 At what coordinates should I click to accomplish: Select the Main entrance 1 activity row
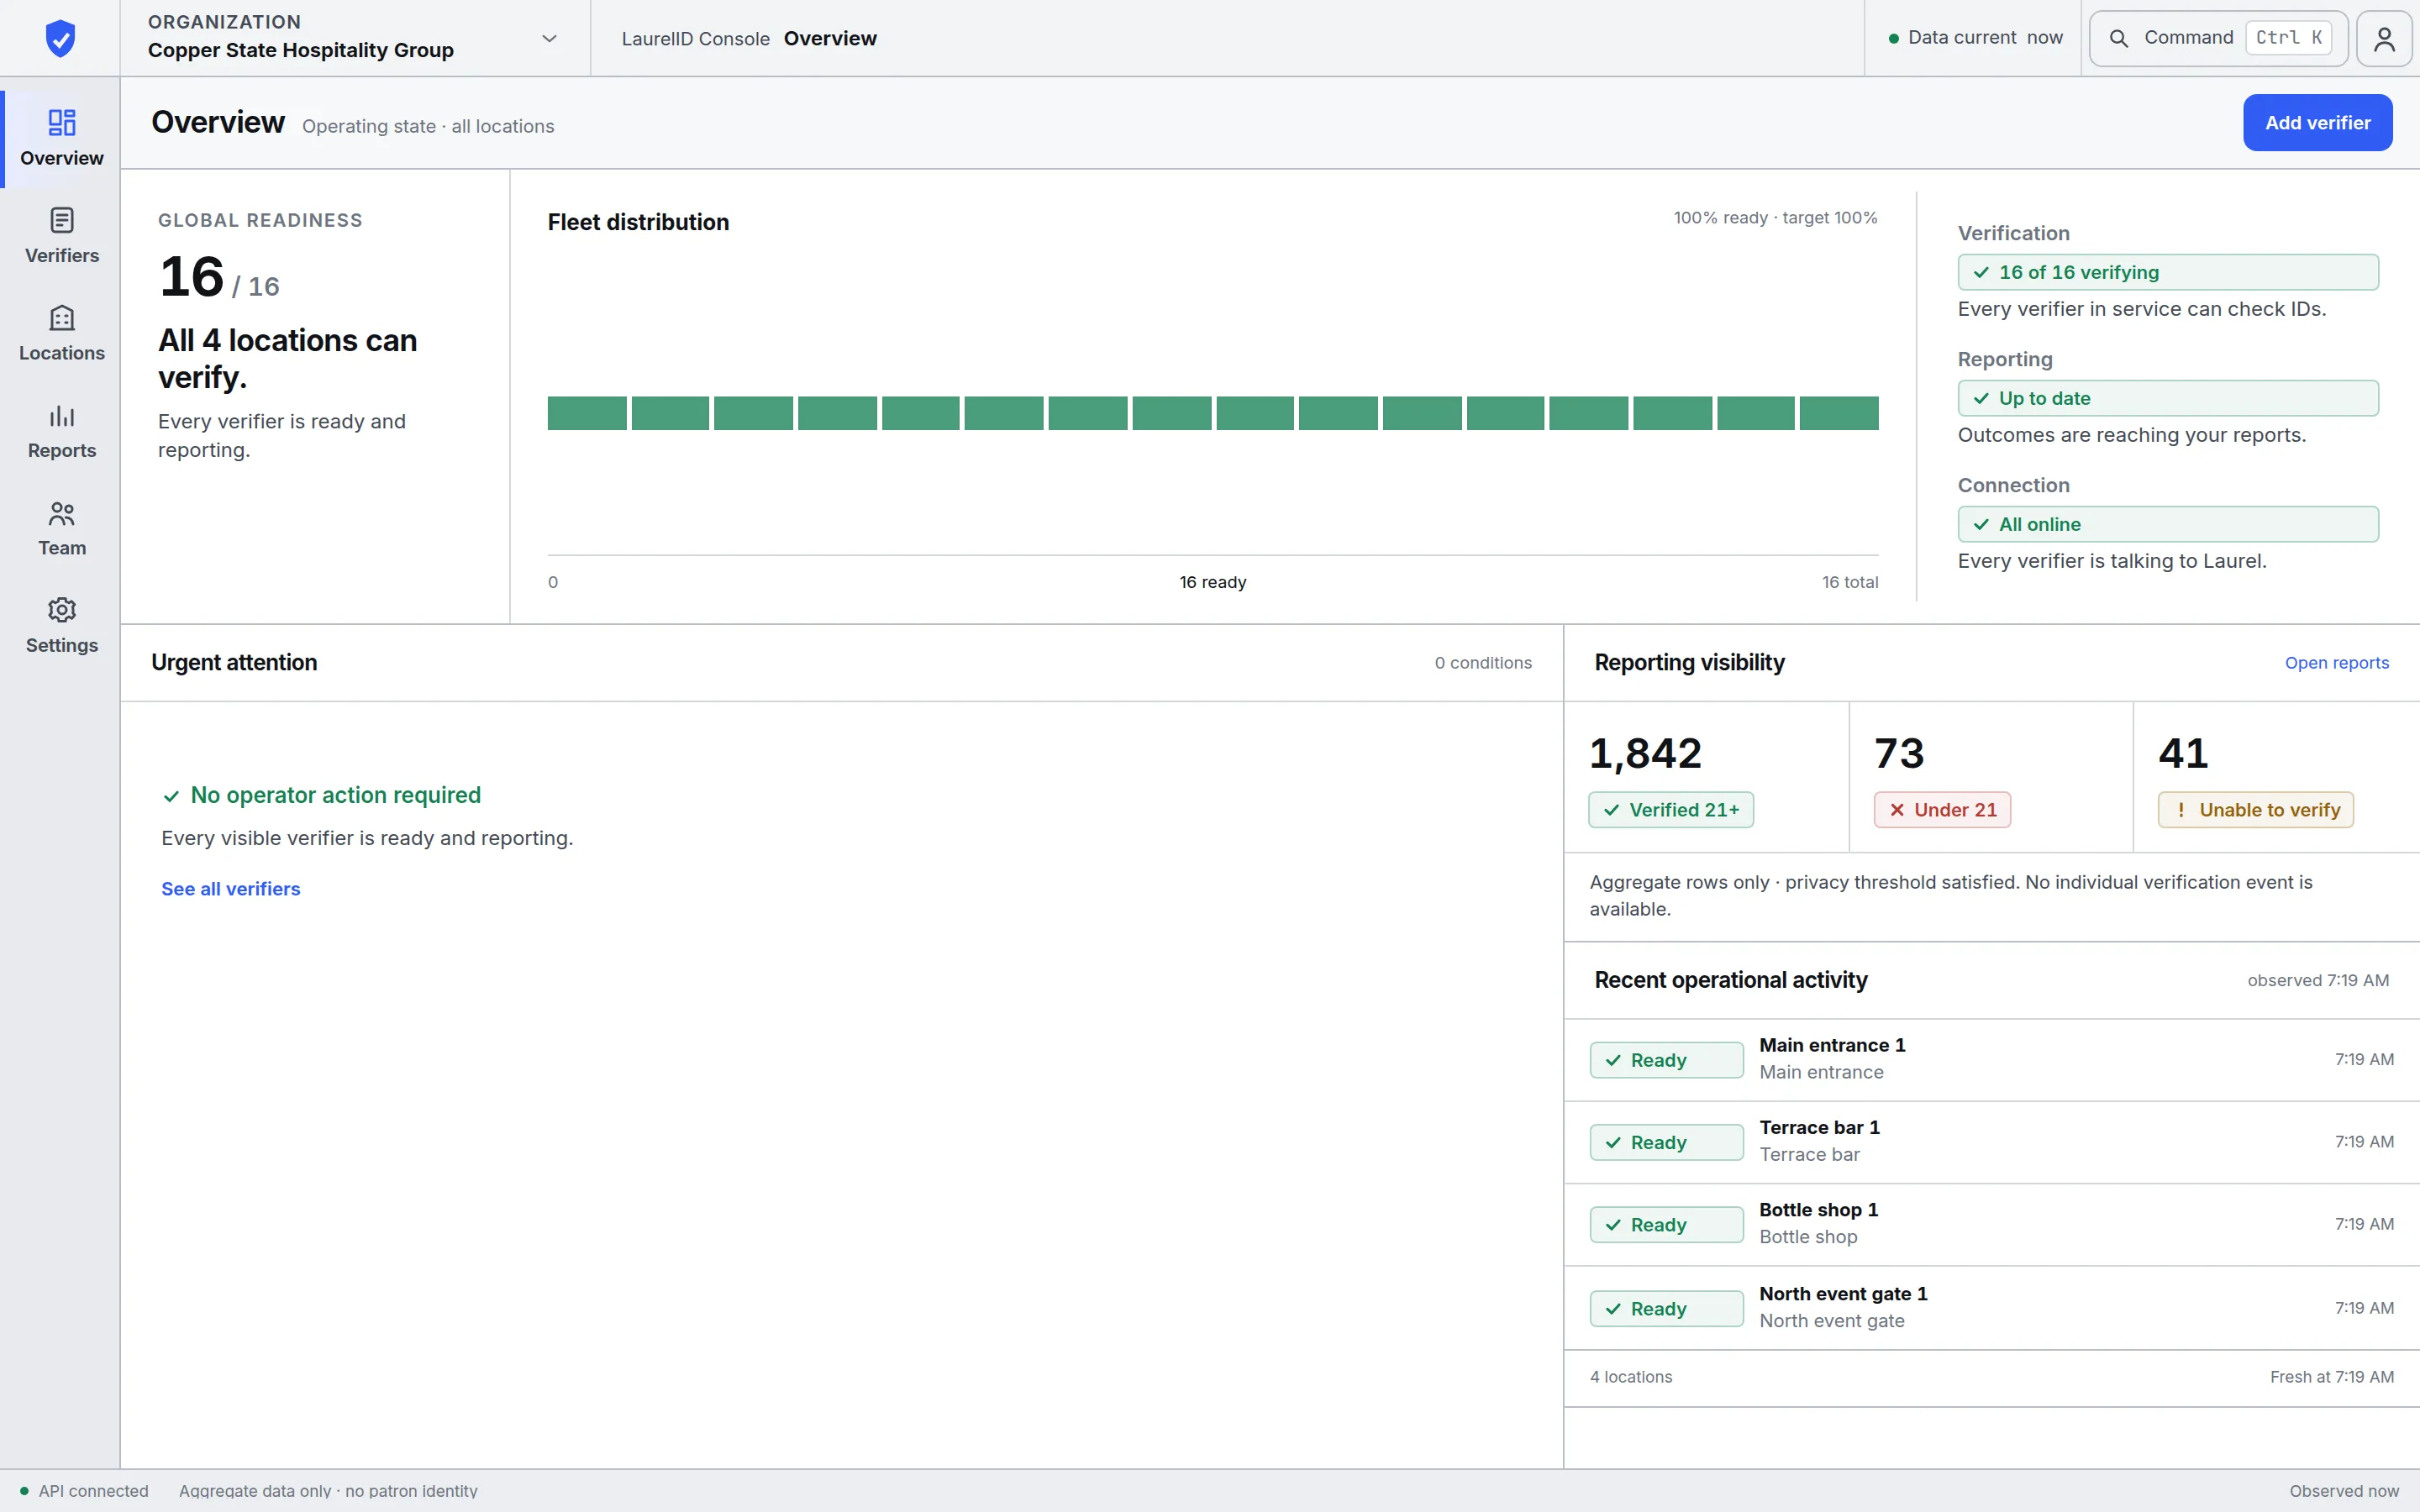tap(1991, 1060)
